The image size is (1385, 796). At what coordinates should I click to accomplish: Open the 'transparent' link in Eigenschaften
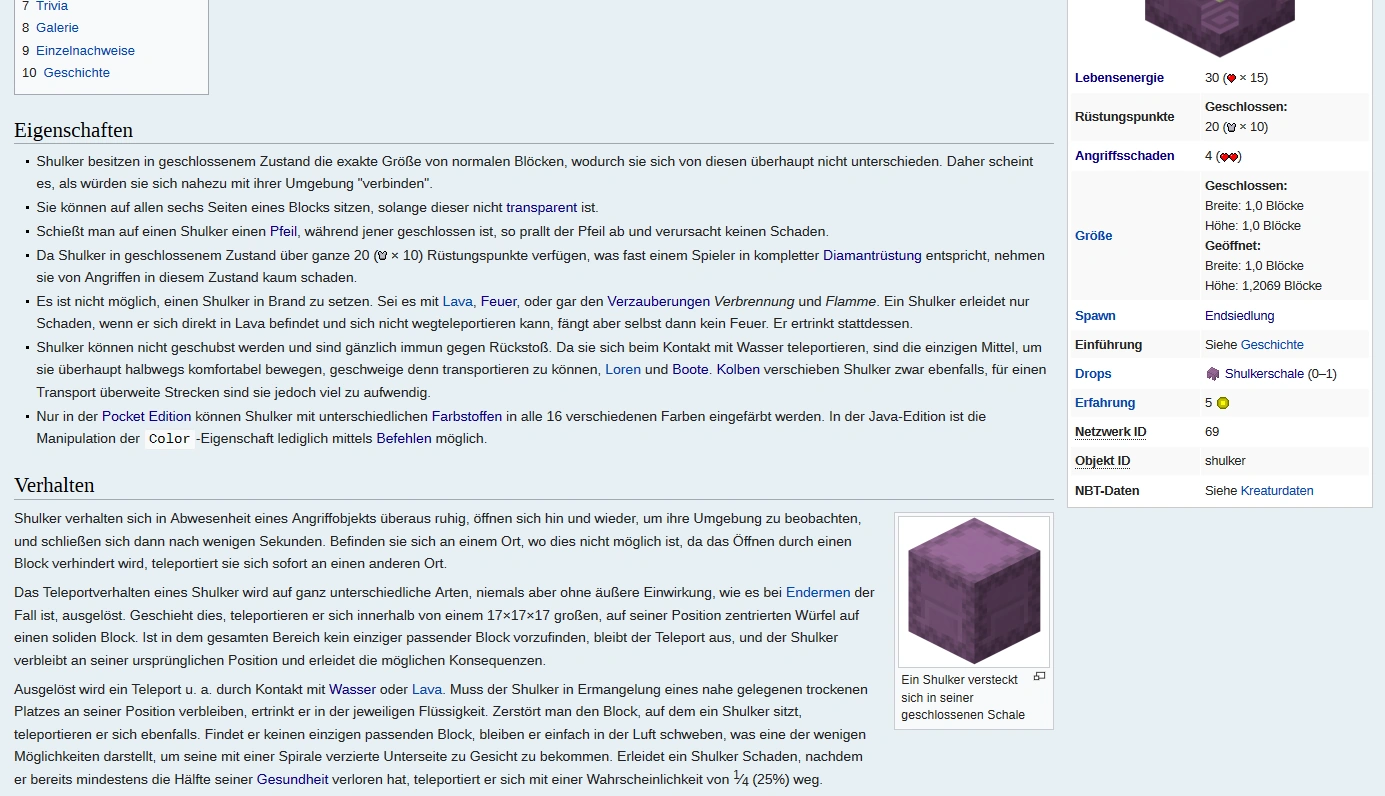click(542, 208)
